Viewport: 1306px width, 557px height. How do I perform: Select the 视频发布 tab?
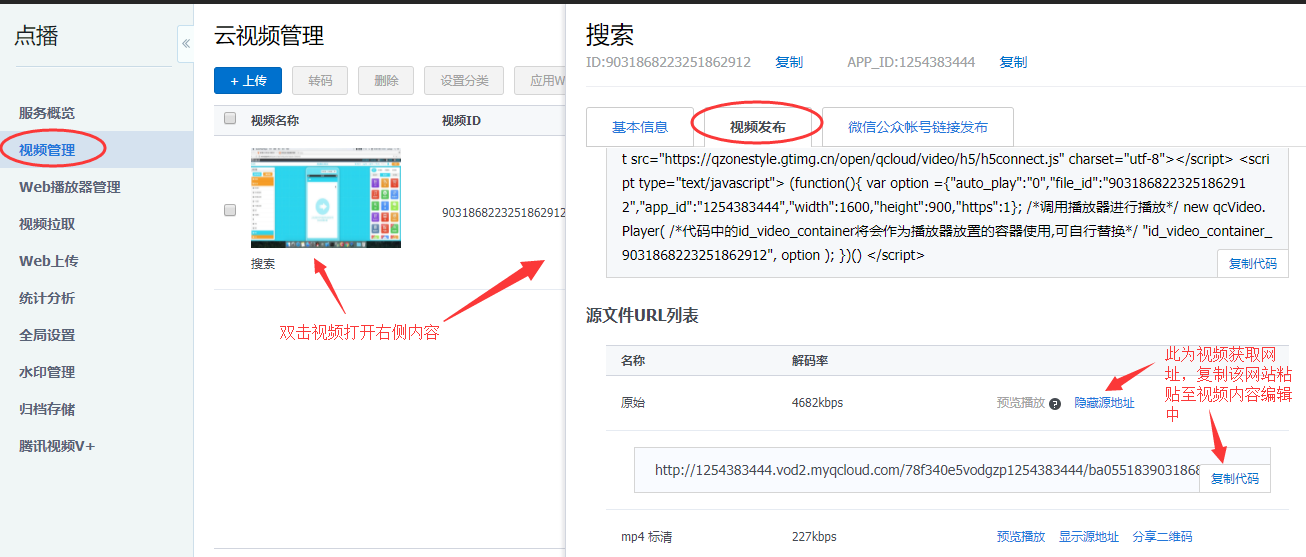point(757,127)
